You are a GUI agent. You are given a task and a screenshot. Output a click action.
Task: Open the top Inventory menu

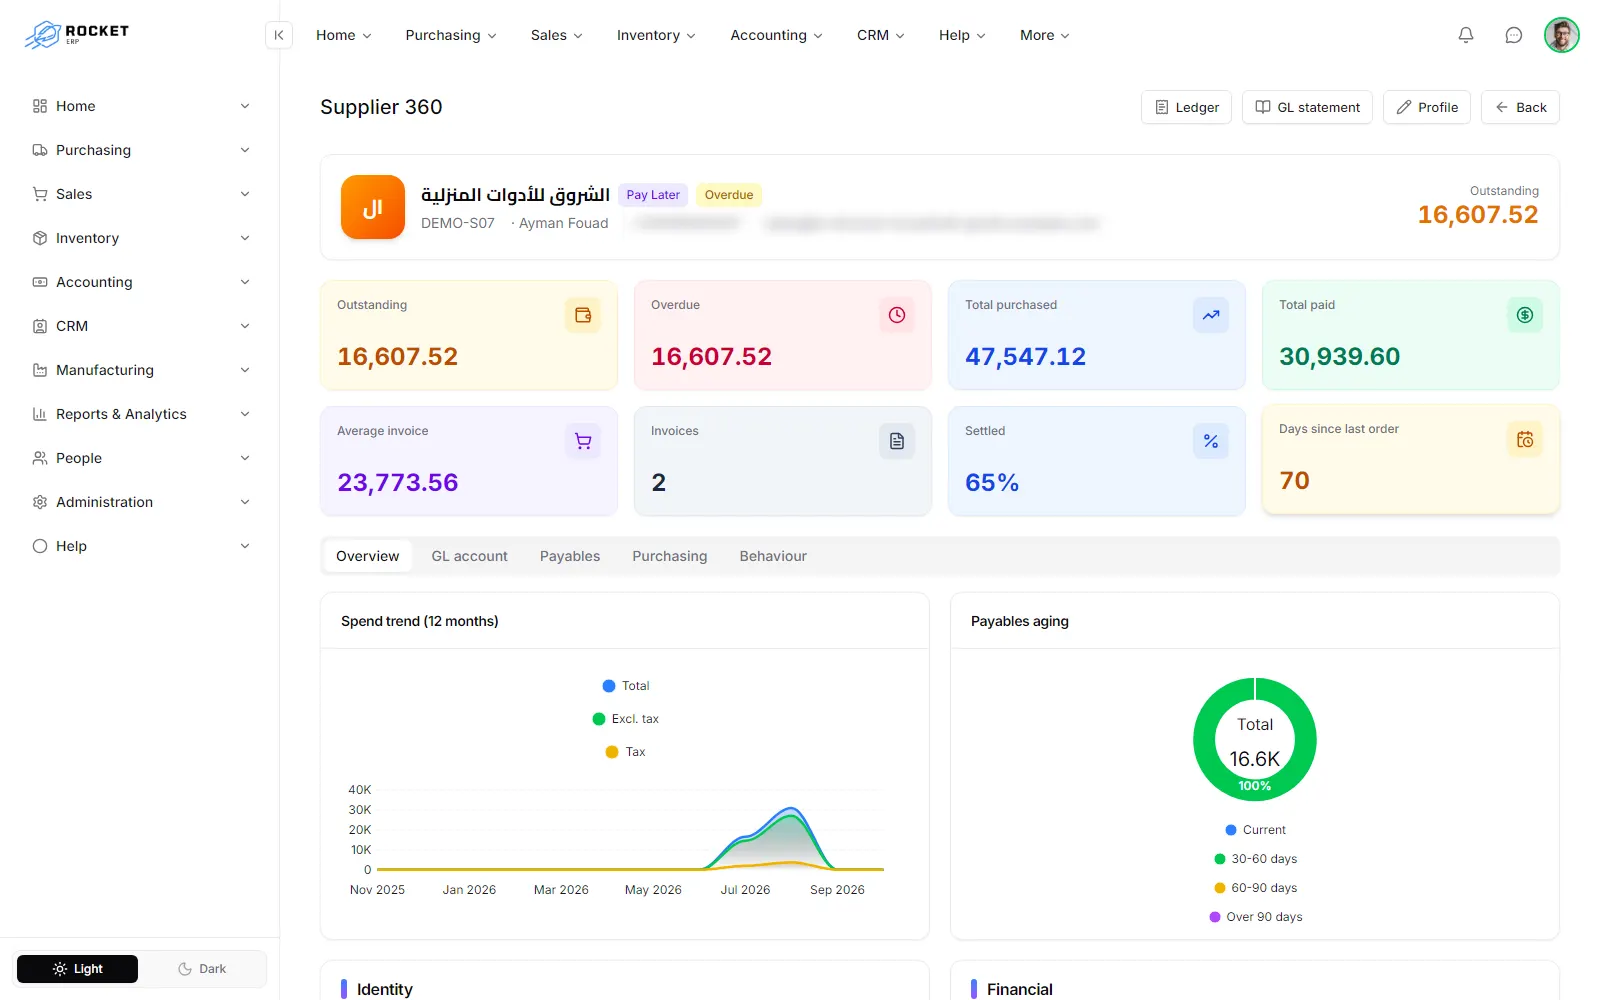(x=656, y=35)
